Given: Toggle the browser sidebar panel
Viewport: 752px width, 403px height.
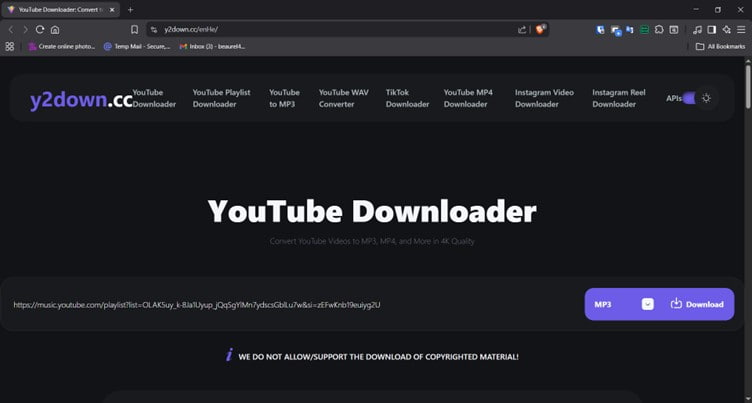Looking at the screenshot, I should [x=712, y=30].
